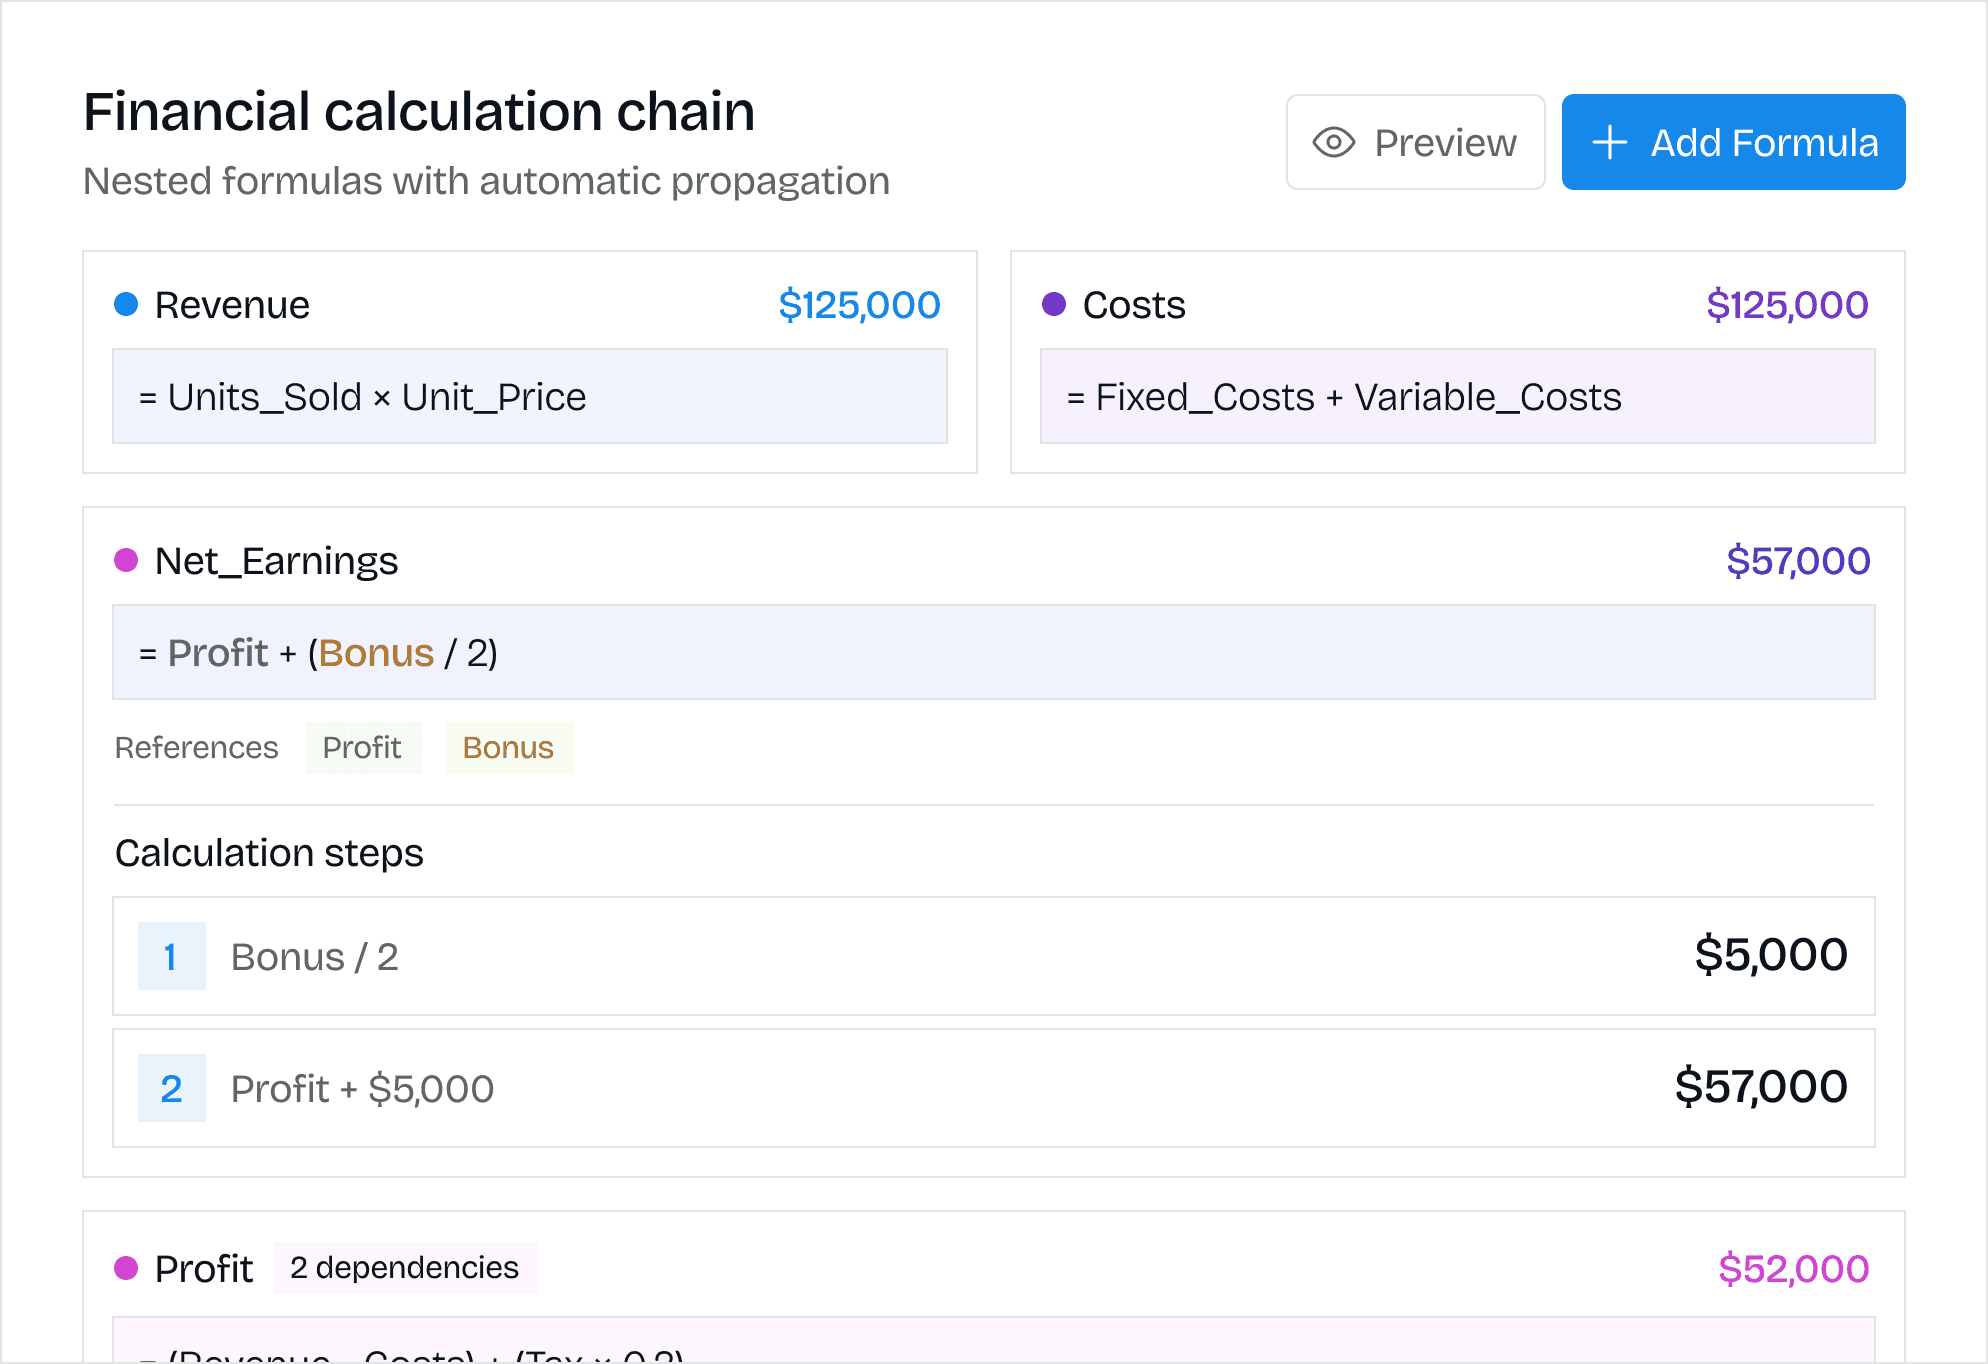This screenshot has width=1988, height=1364.
Task: Select the Bonus reference chip
Action: (x=508, y=748)
